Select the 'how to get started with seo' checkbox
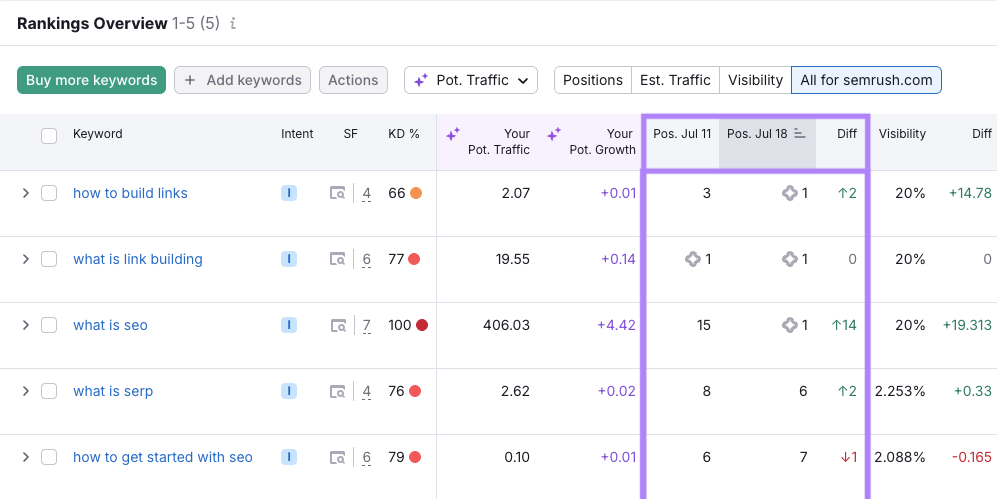The height and width of the screenshot is (499, 997). coord(49,457)
